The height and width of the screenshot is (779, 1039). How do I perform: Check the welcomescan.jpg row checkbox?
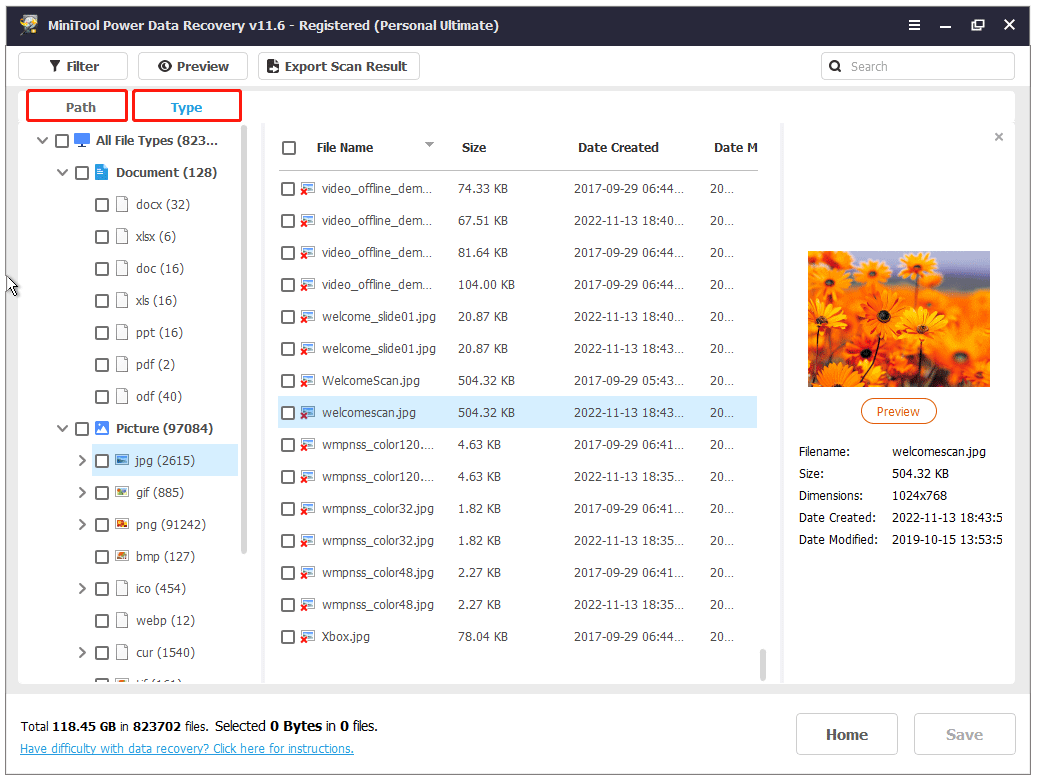pyautogui.click(x=288, y=412)
